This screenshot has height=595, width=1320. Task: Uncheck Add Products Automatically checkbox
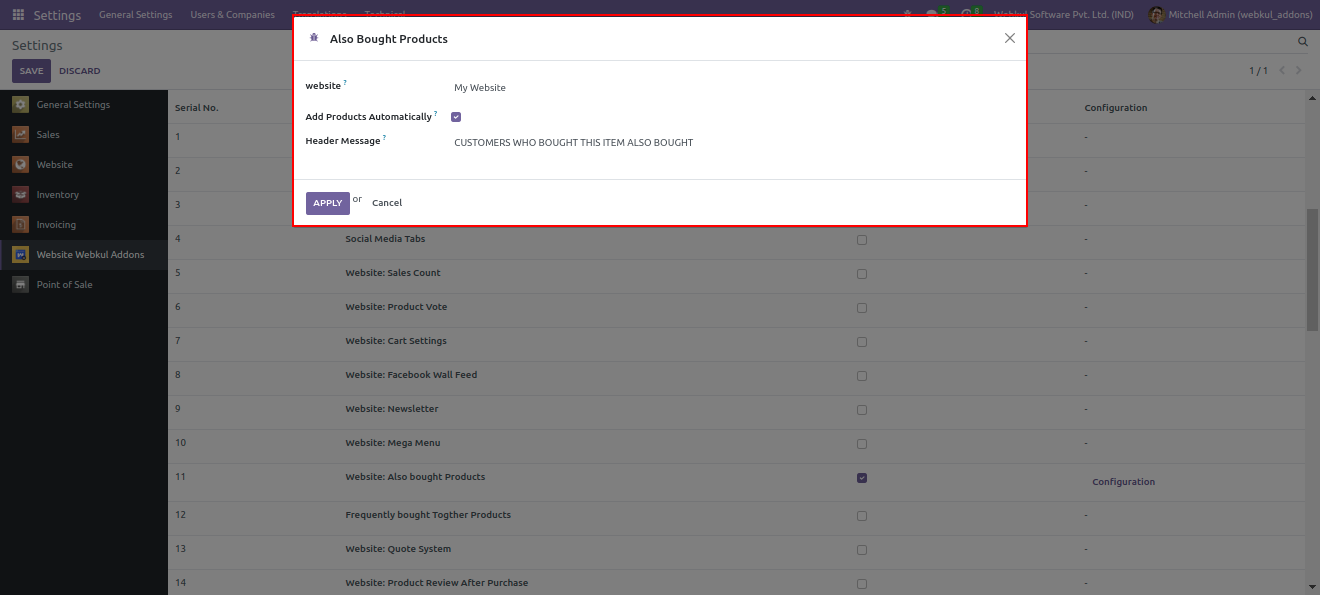[456, 117]
